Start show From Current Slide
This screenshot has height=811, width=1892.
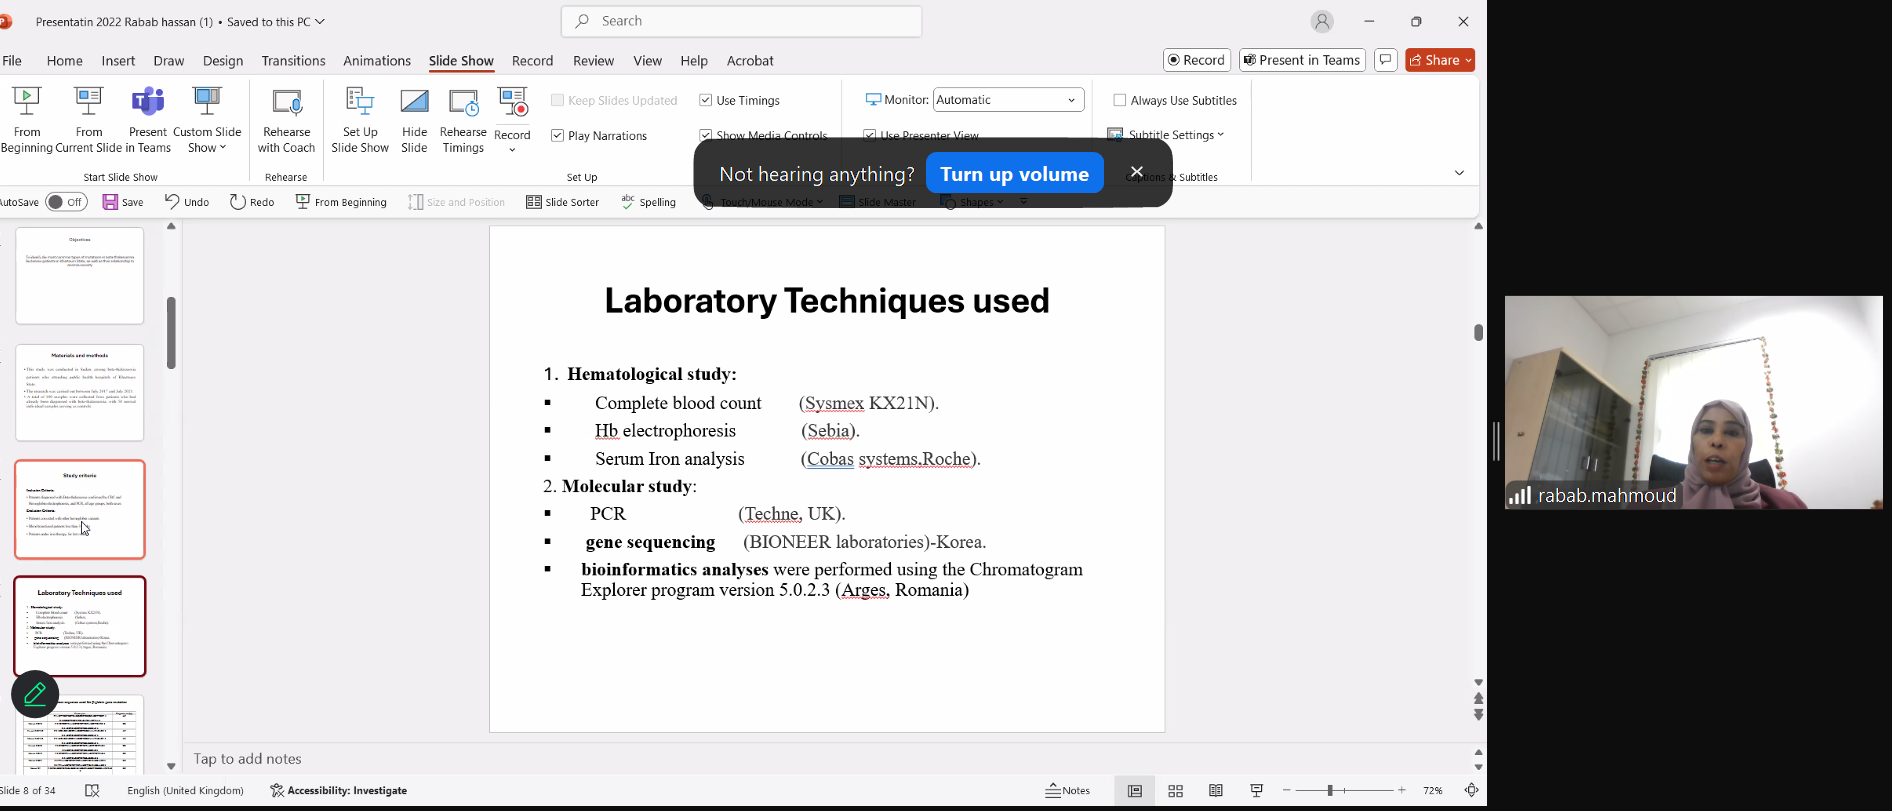click(89, 120)
